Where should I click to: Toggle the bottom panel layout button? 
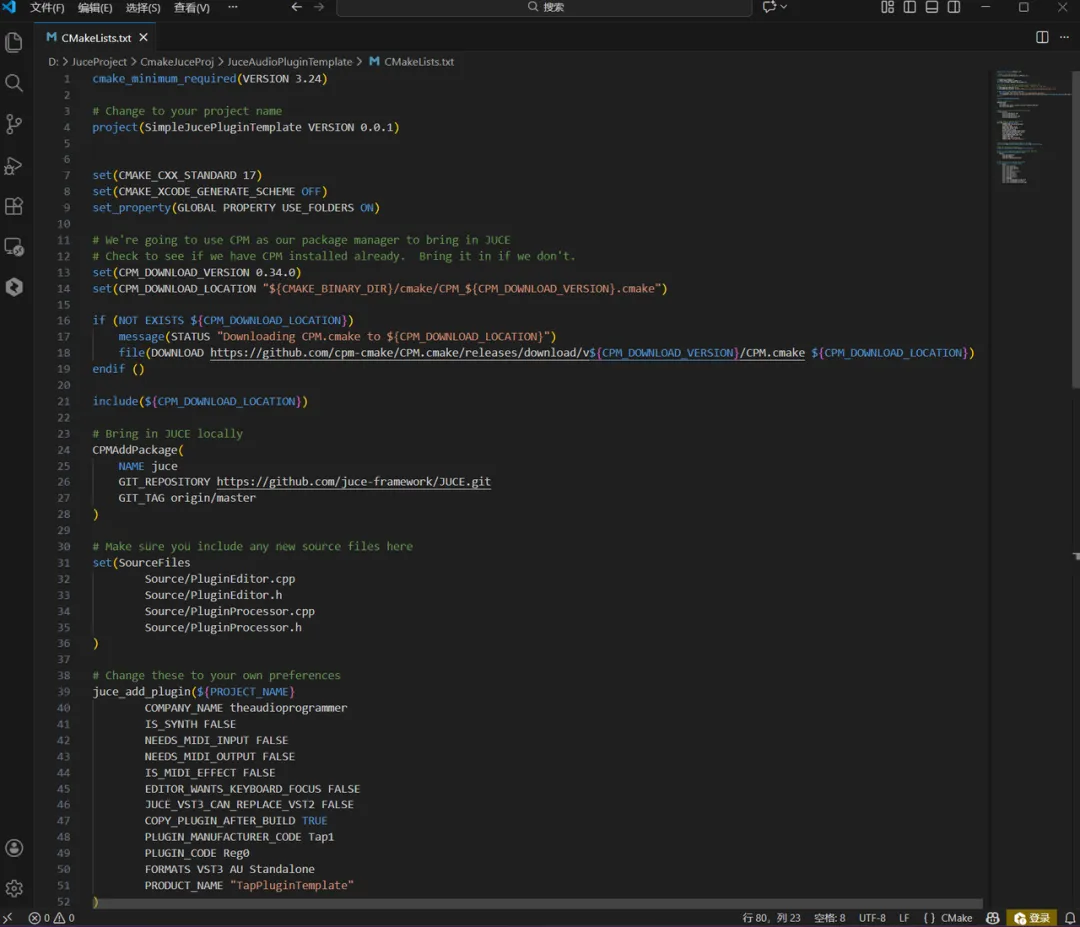click(x=932, y=7)
